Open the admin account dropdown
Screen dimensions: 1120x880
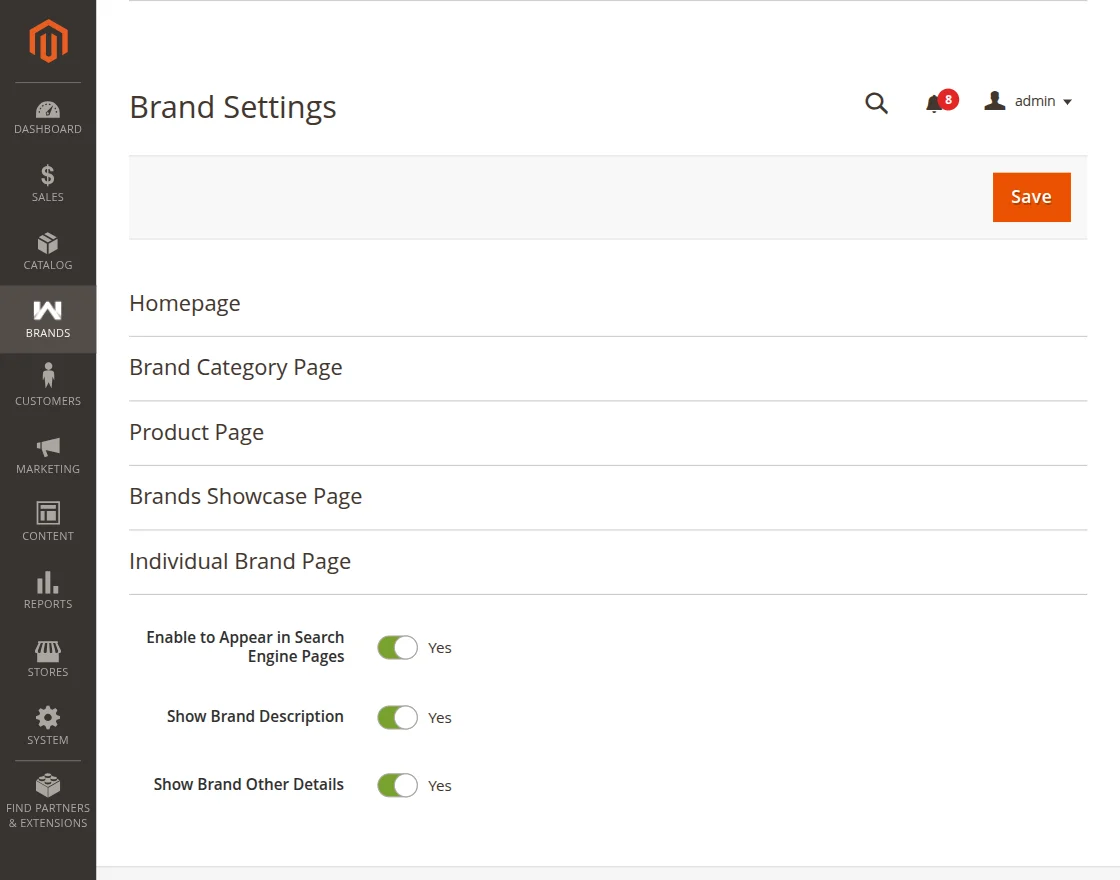pyautogui.click(x=1028, y=101)
